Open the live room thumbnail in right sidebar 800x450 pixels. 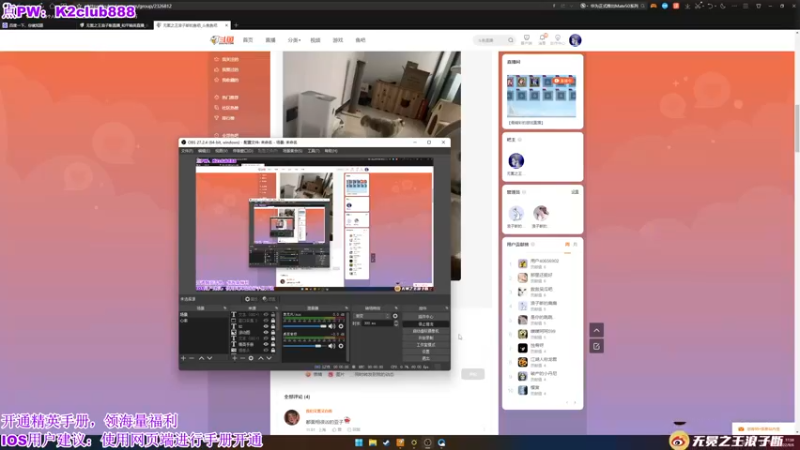[x=542, y=96]
